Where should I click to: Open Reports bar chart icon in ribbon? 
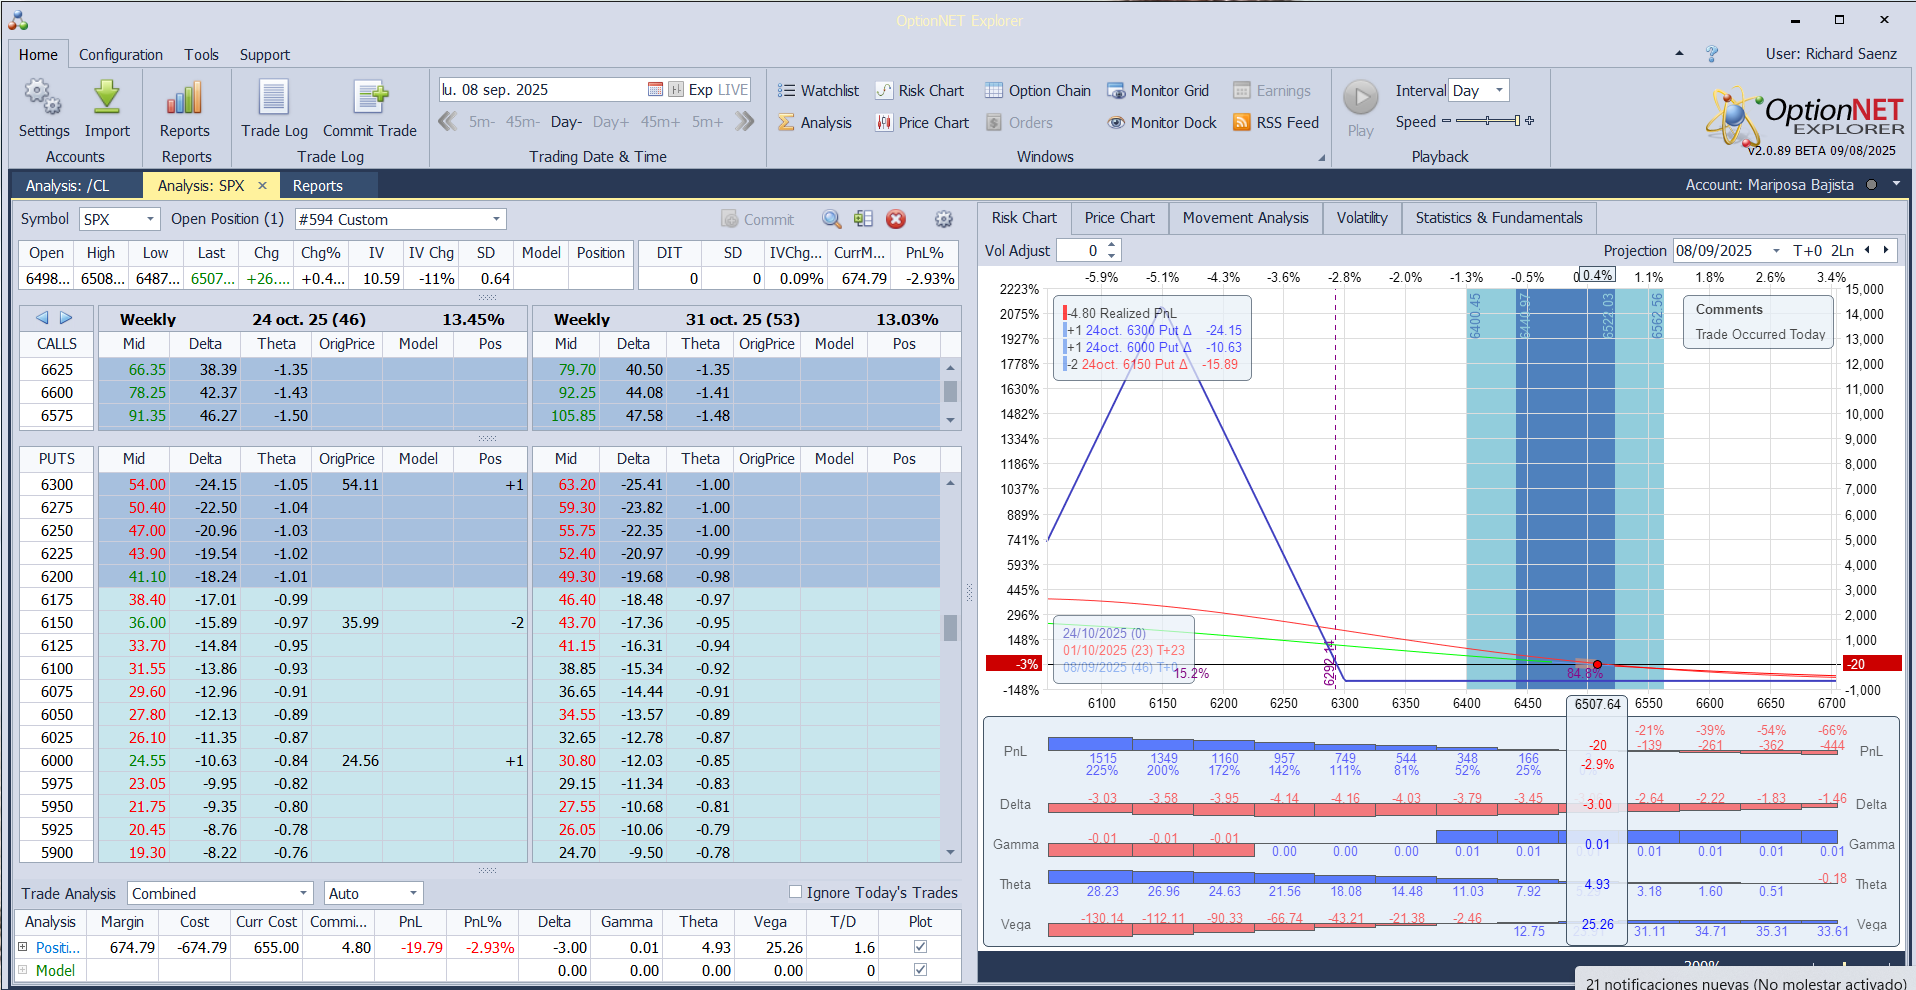(185, 98)
